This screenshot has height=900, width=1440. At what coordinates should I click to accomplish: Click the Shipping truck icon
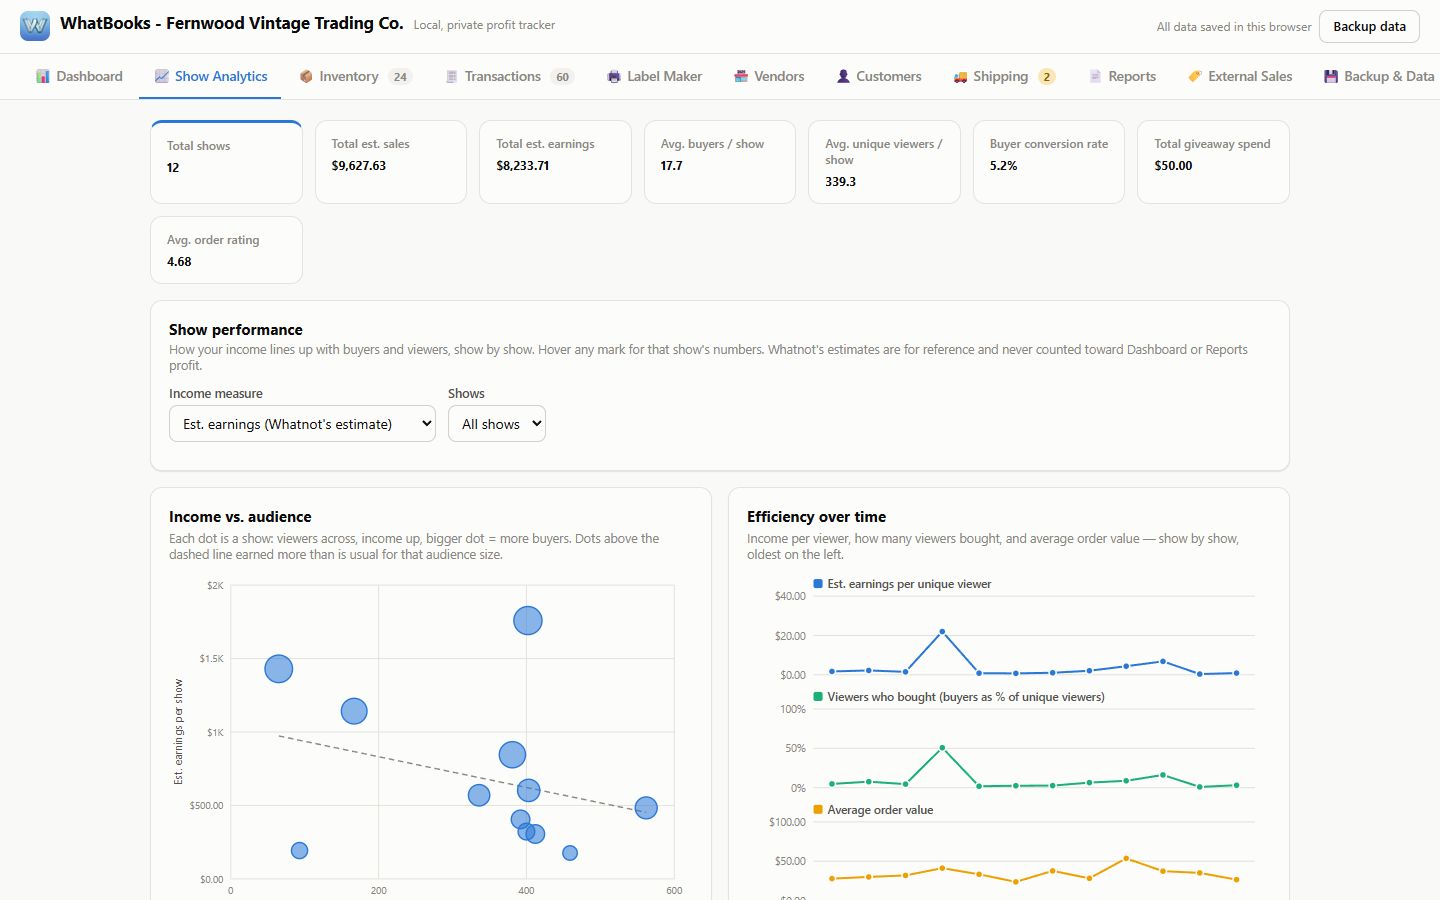pos(960,76)
